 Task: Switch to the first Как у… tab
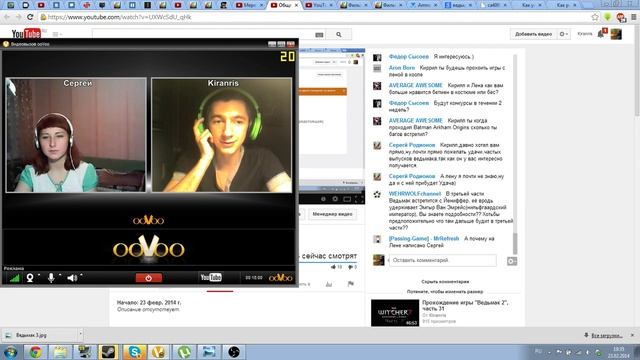click(527, 5)
